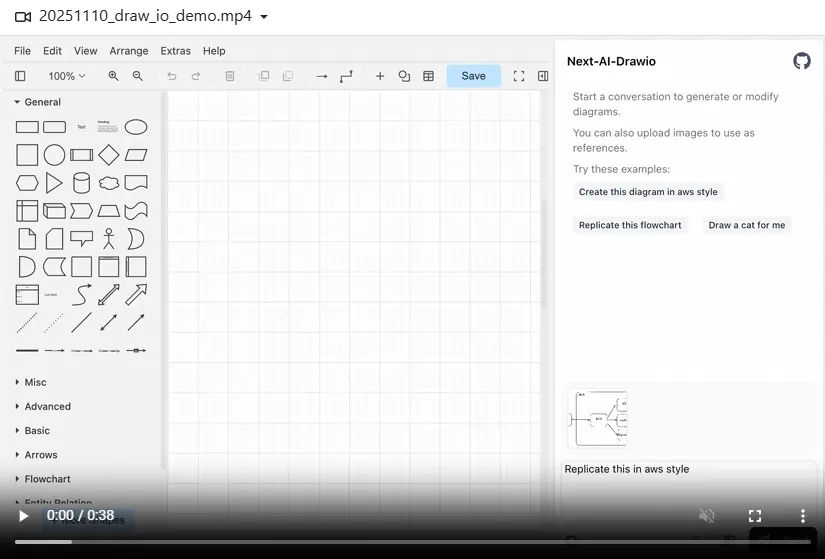The height and width of the screenshot is (559, 825).
Task: Open the Help menu
Action: tap(214, 51)
